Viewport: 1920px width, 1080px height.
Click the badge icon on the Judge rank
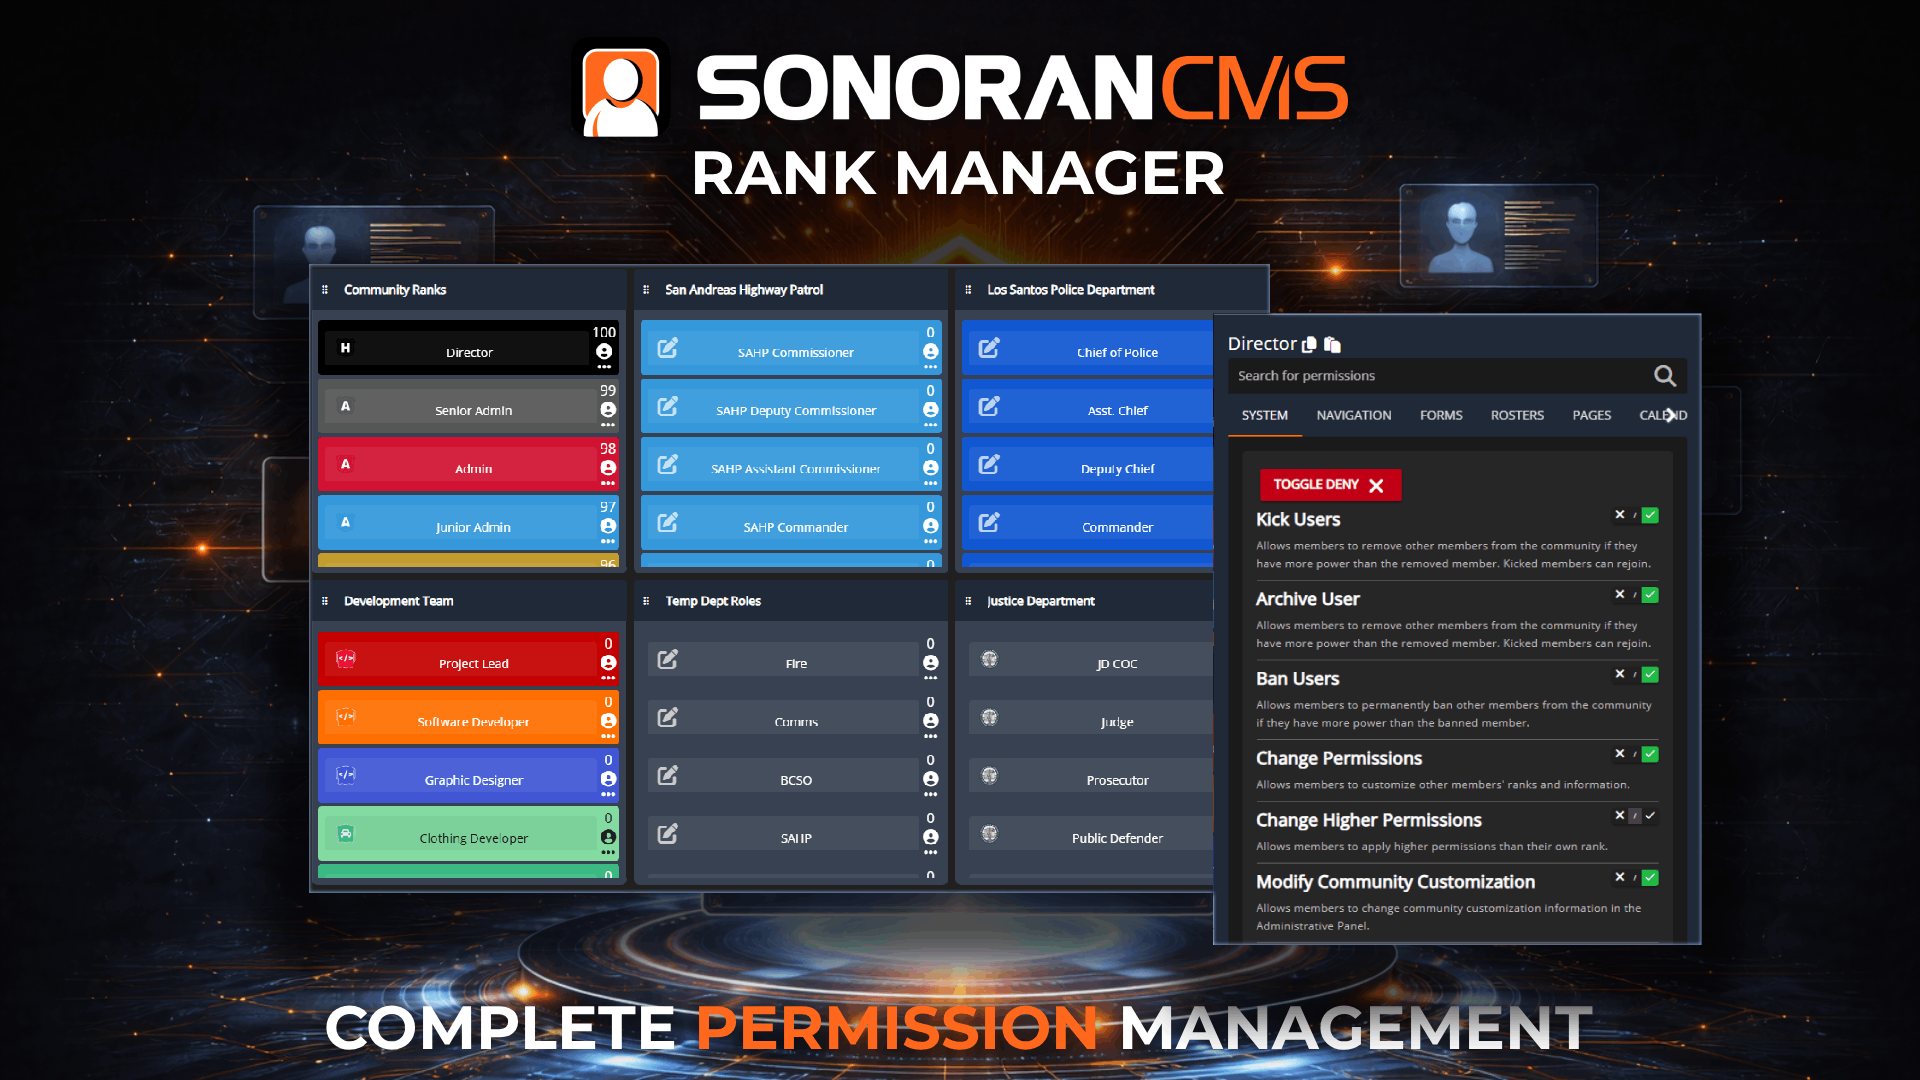tap(990, 717)
